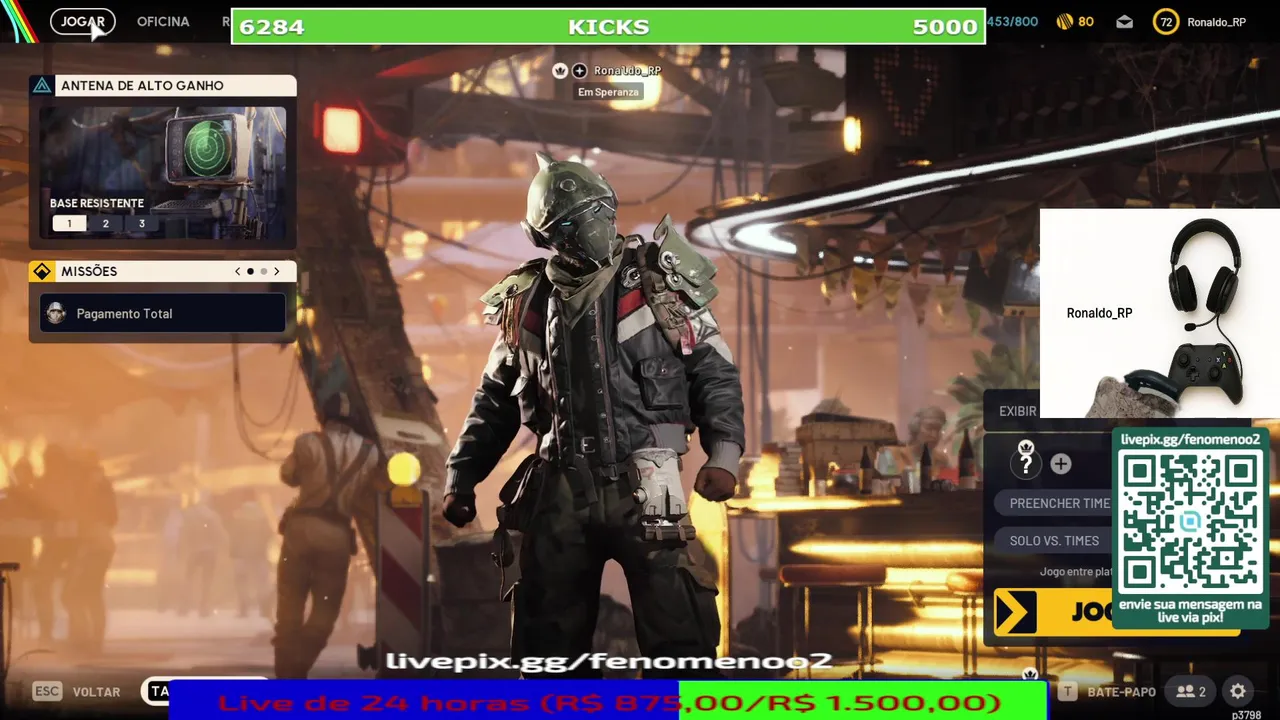
Task: Open the squad members icon showing 2
Action: (x=1191, y=691)
